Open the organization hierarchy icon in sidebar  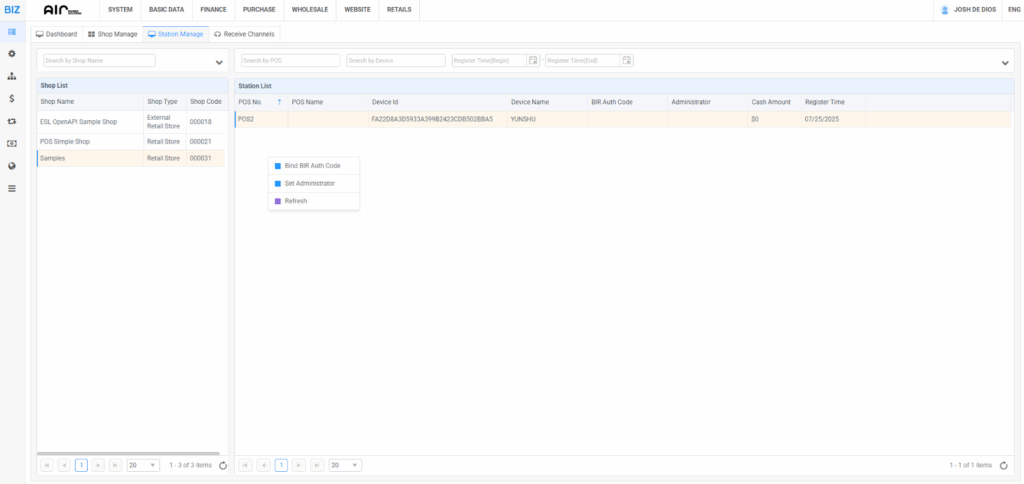11,76
